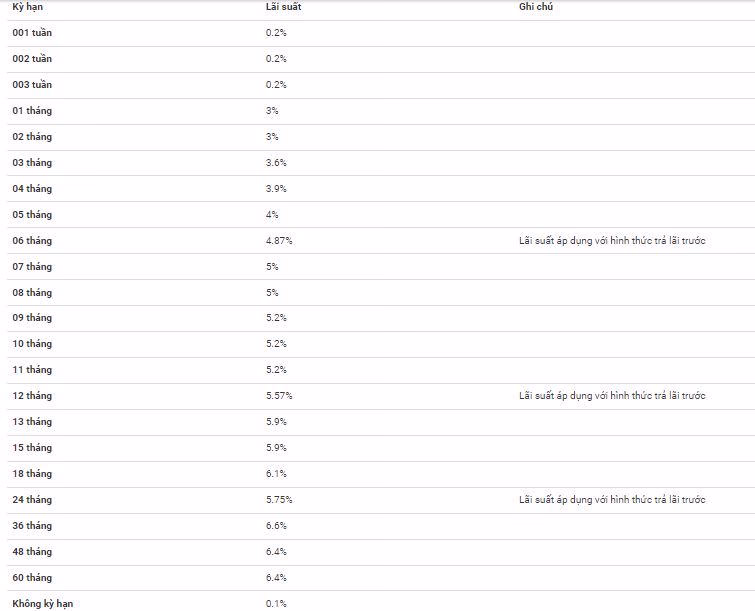The image size is (755, 611).
Task: Click the 3.6% rate for 03 tháng
Action: (276, 163)
